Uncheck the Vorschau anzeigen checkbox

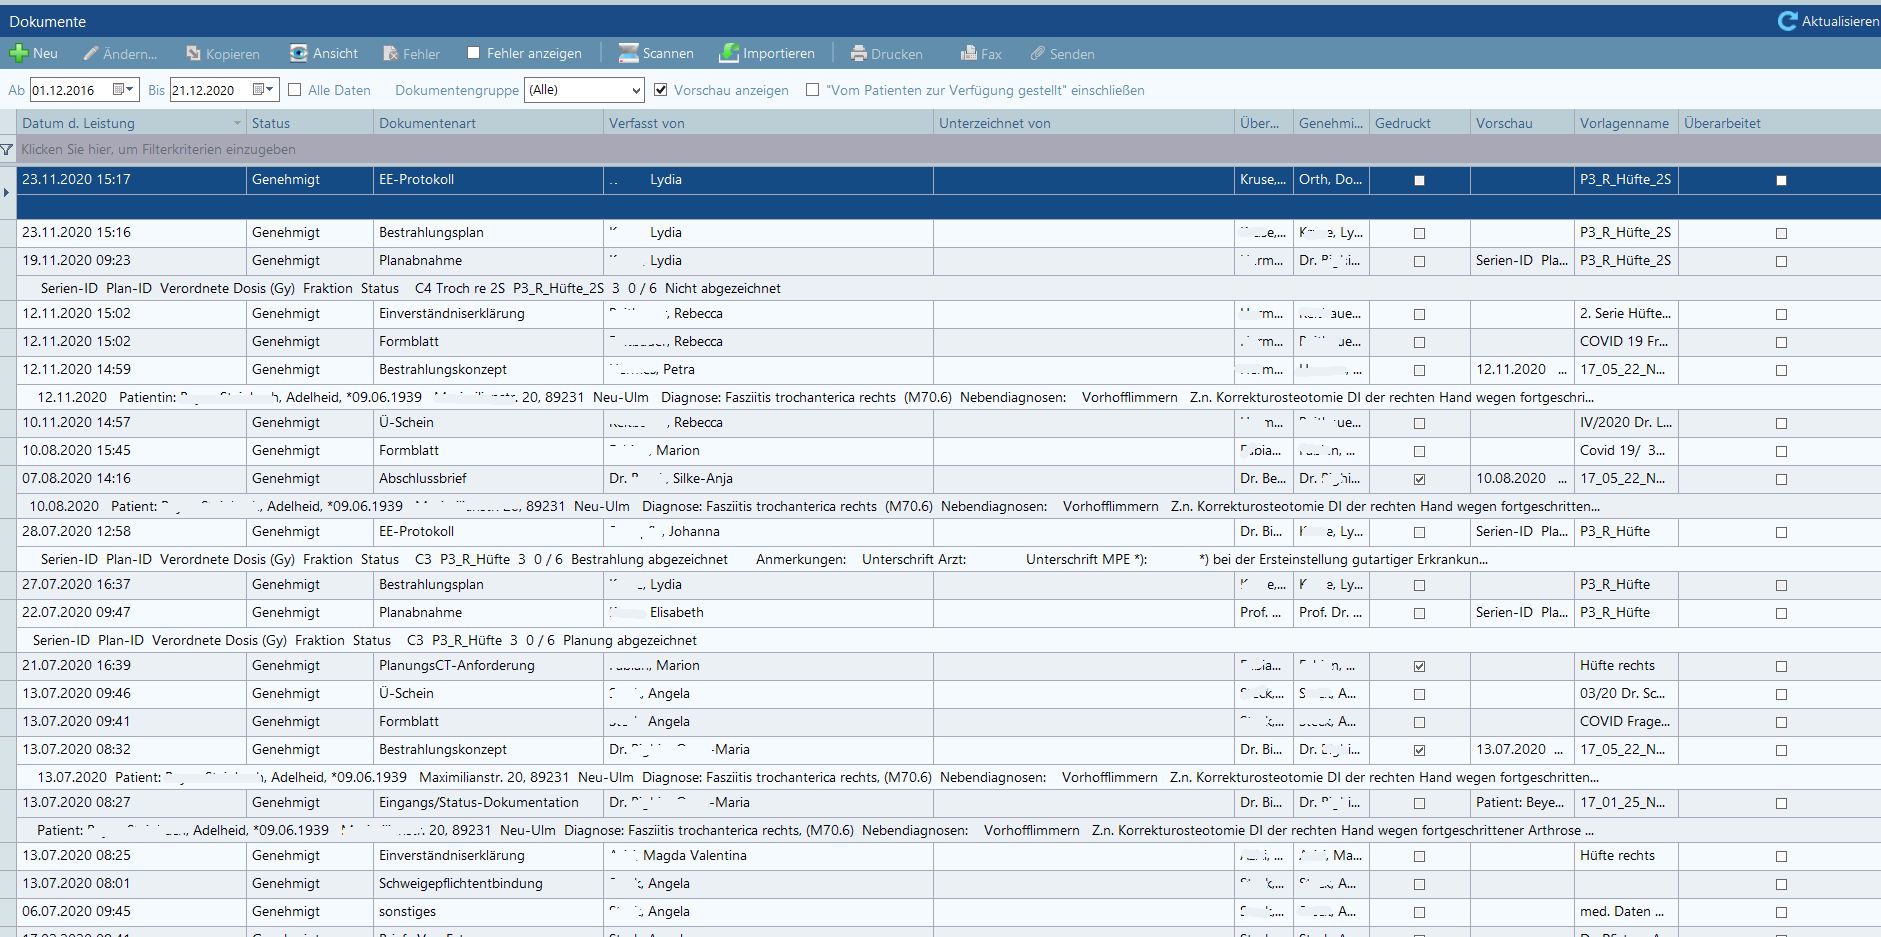(661, 90)
